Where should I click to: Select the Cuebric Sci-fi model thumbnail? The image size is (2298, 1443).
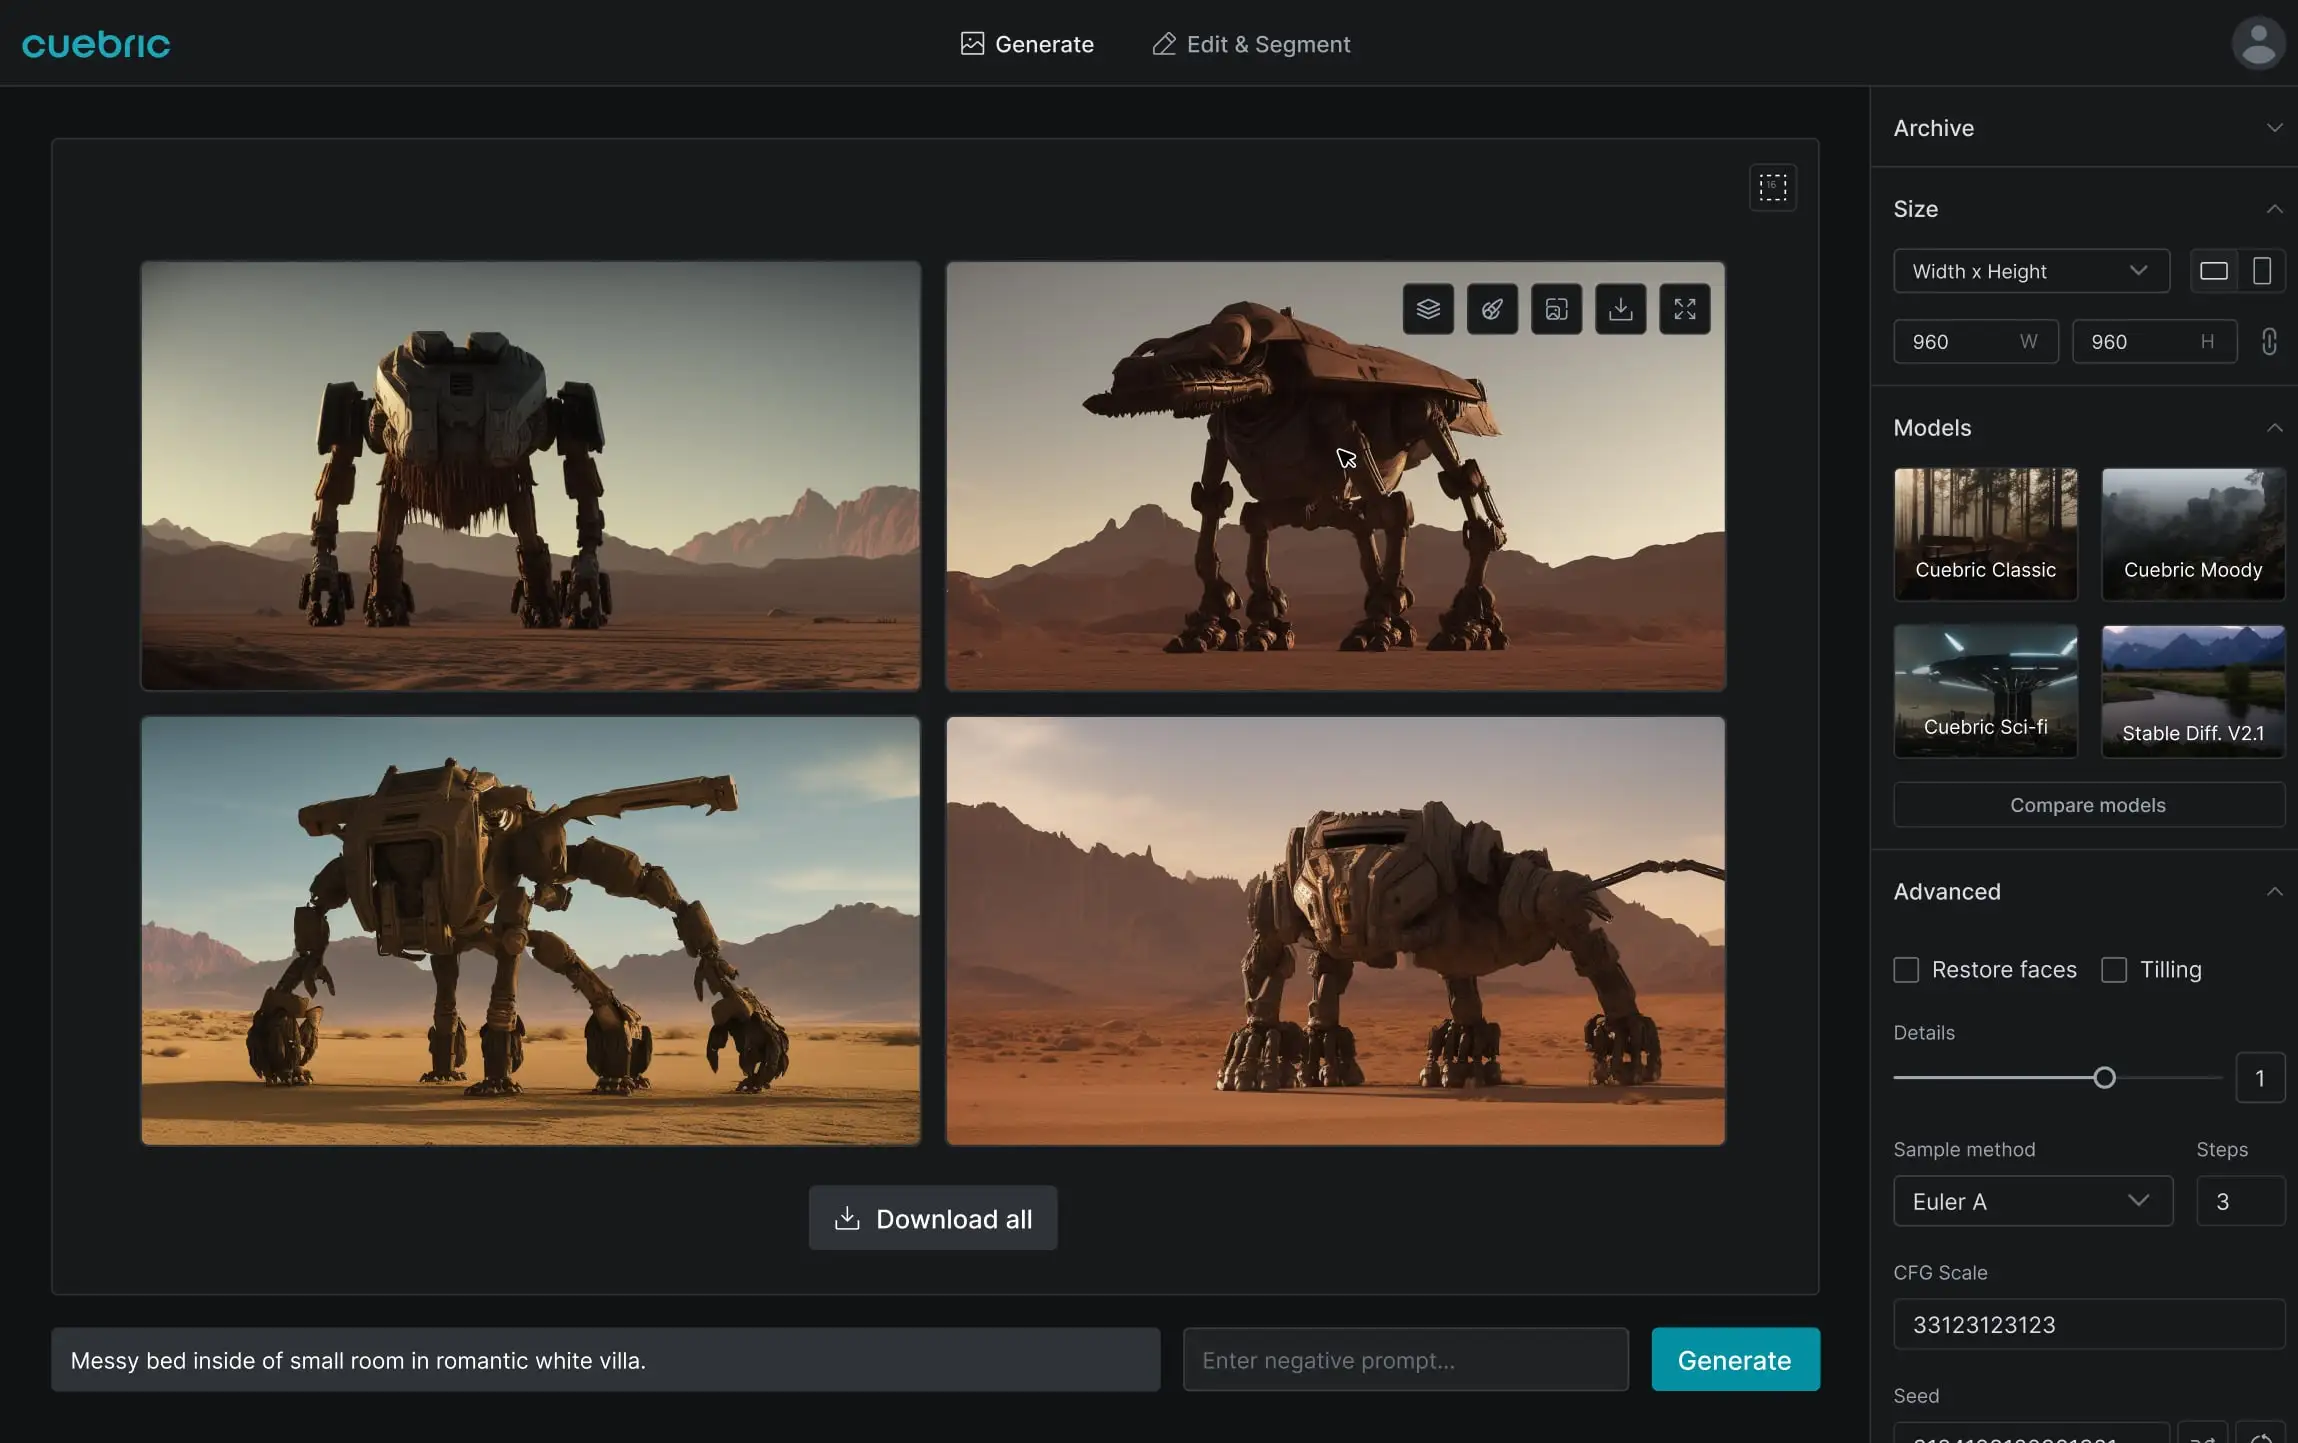[x=1985, y=691]
